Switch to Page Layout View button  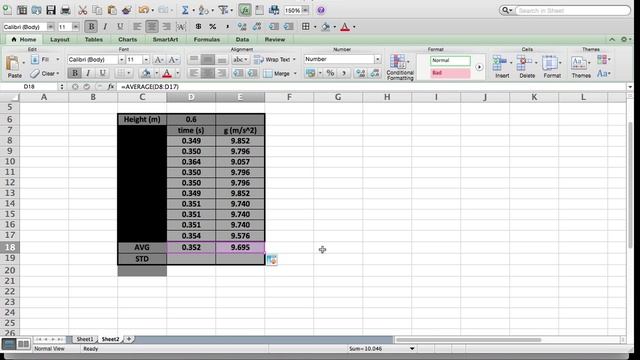tap(23, 344)
